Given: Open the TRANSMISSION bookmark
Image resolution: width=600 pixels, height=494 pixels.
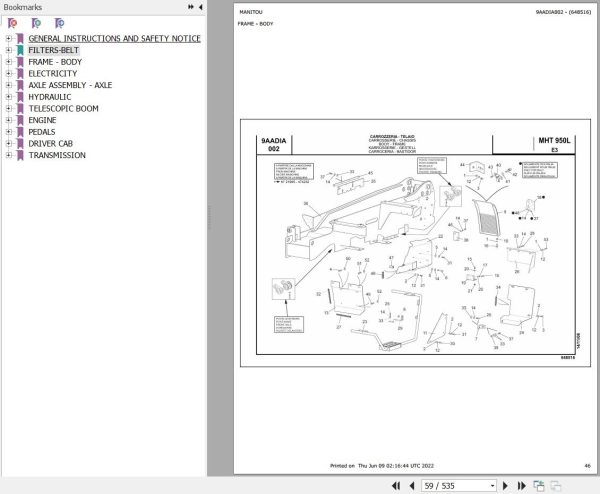Looking at the screenshot, I should [x=57, y=155].
